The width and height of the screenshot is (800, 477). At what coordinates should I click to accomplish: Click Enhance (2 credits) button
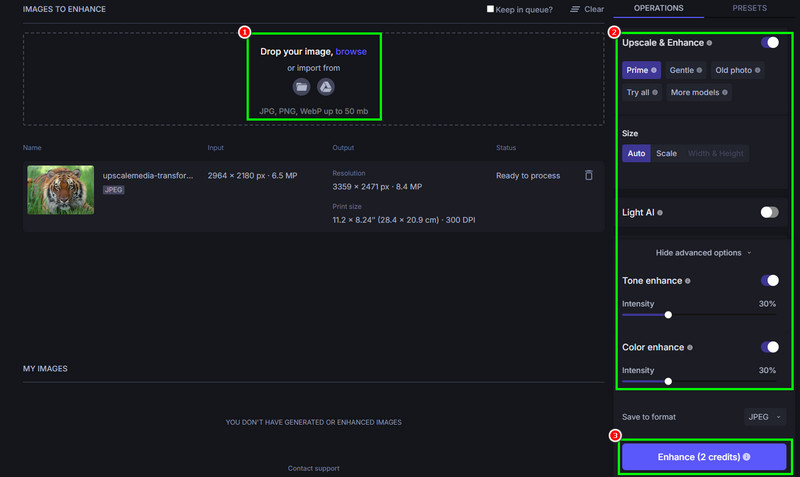(x=704, y=457)
